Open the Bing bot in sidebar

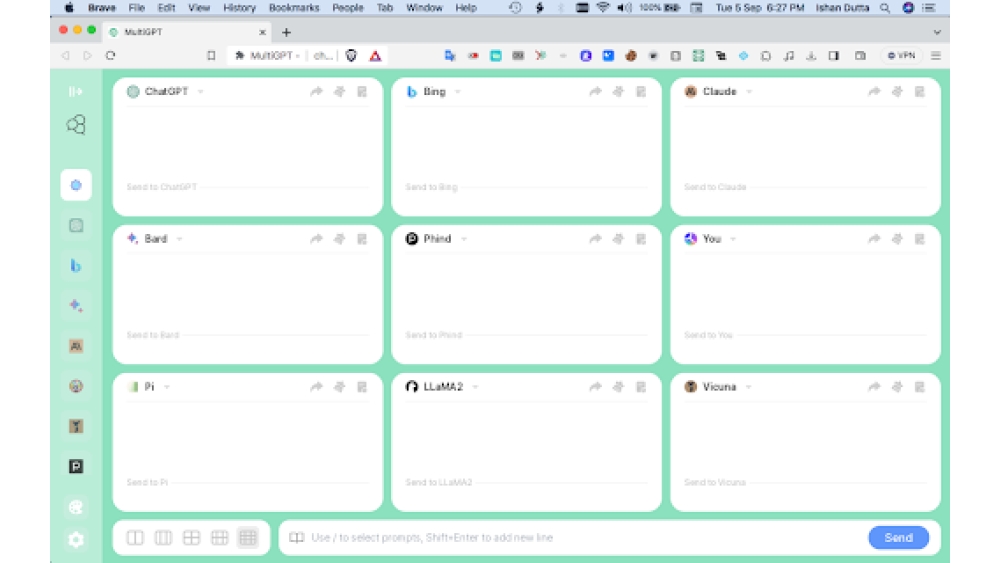76,266
